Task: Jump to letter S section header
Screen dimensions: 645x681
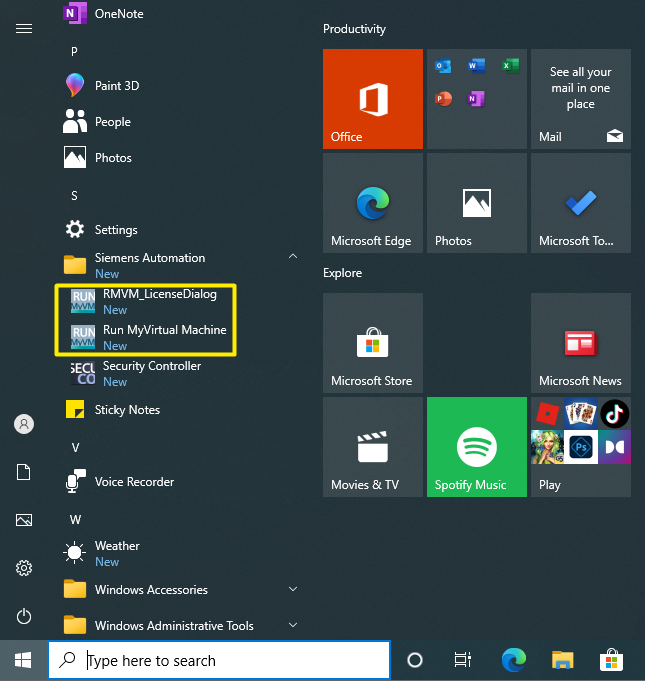Action: (74, 196)
